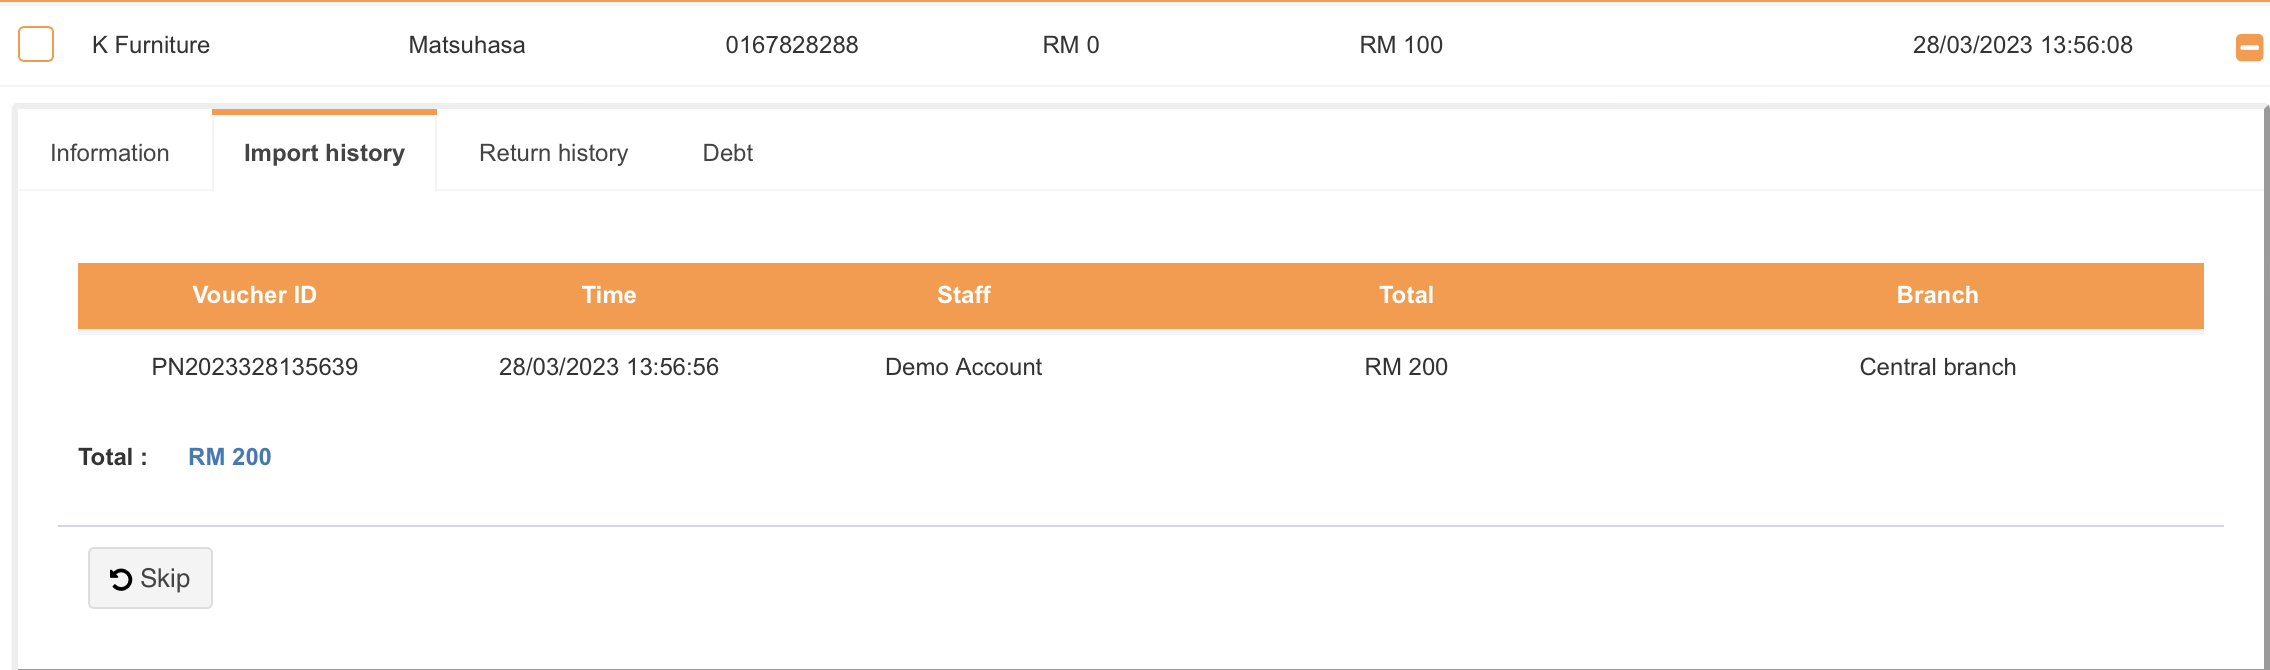The height and width of the screenshot is (670, 2270).
Task: Collapse the K Furniture row details
Action: click(x=2249, y=47)
